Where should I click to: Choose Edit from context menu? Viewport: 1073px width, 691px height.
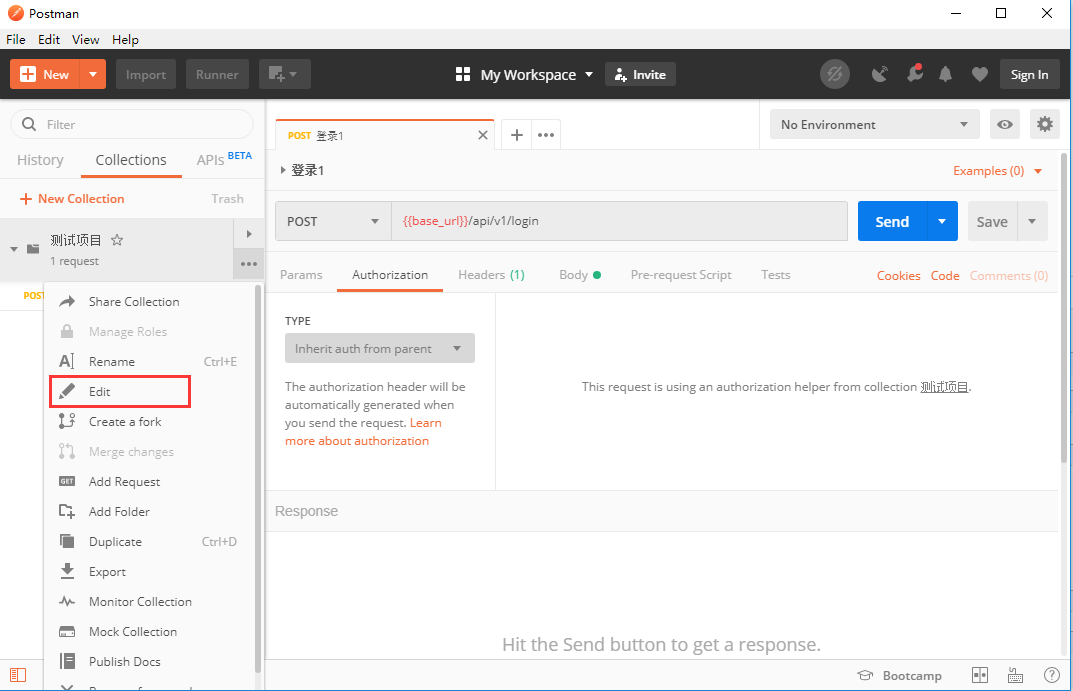pyautogui.click(x=120, y=391)
